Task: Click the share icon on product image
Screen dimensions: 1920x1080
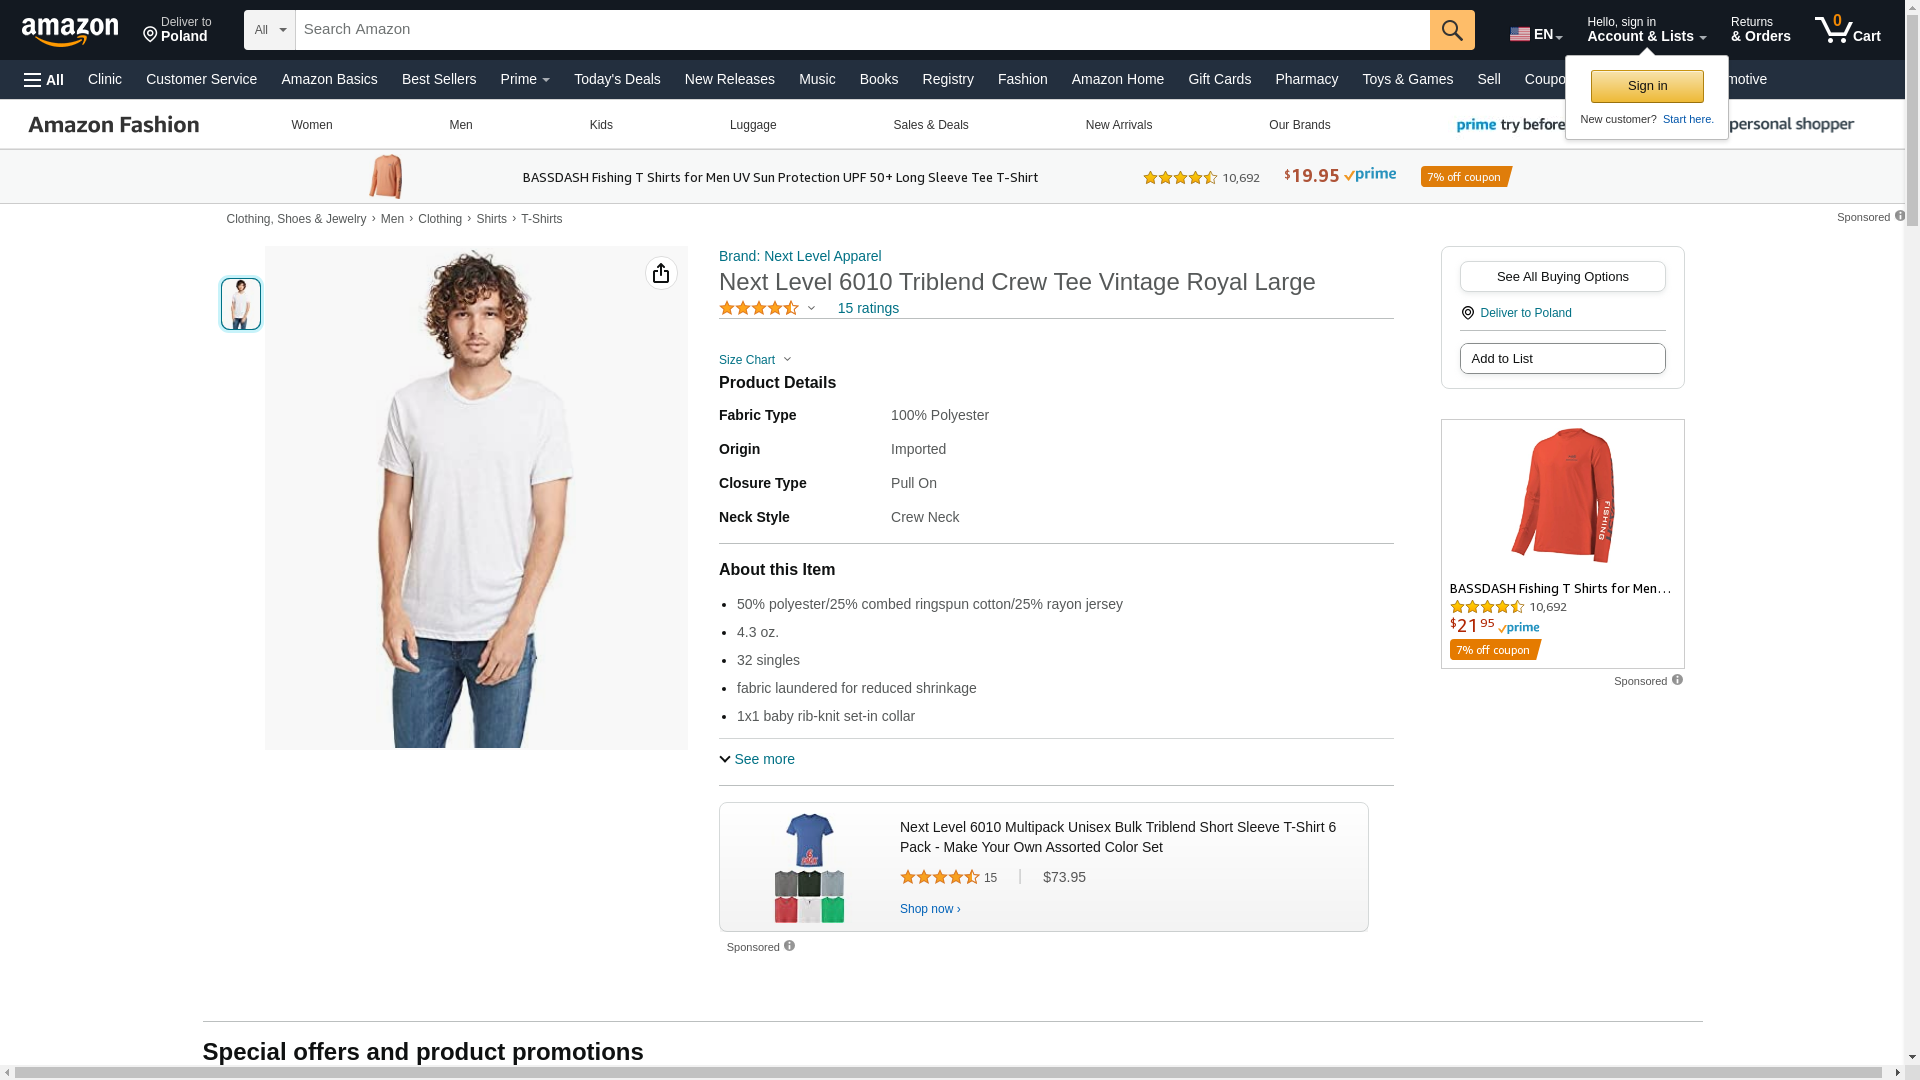Action: coord(661,273)
